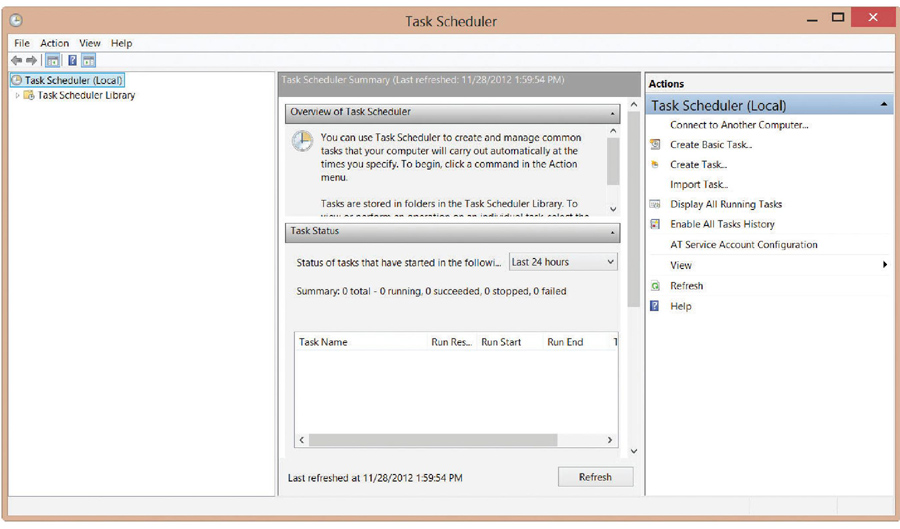Viewport: 900px width, 529px height.
Task: Toggle the Show/Hide Action Pane toolbar icon
Action: pos(88,60)
